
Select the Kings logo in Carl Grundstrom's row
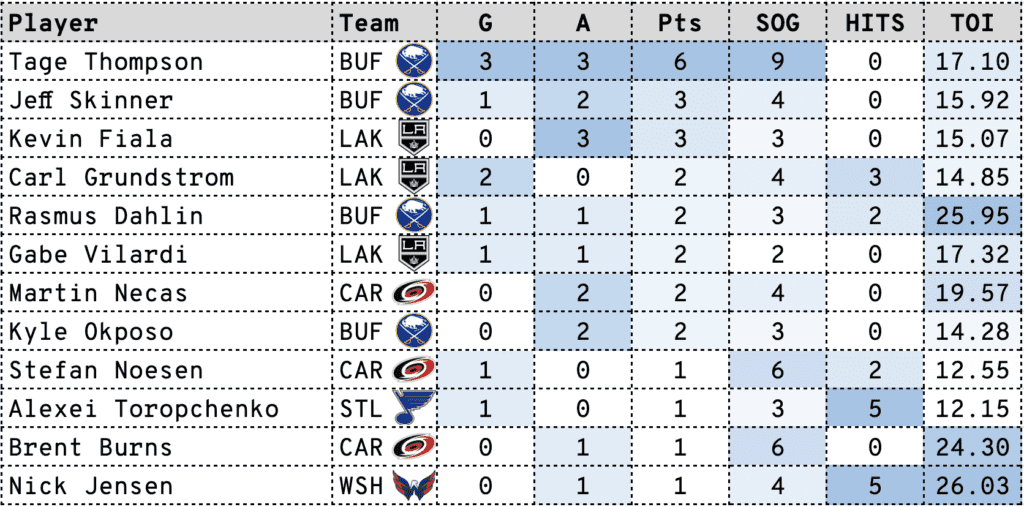click(413, 178)
